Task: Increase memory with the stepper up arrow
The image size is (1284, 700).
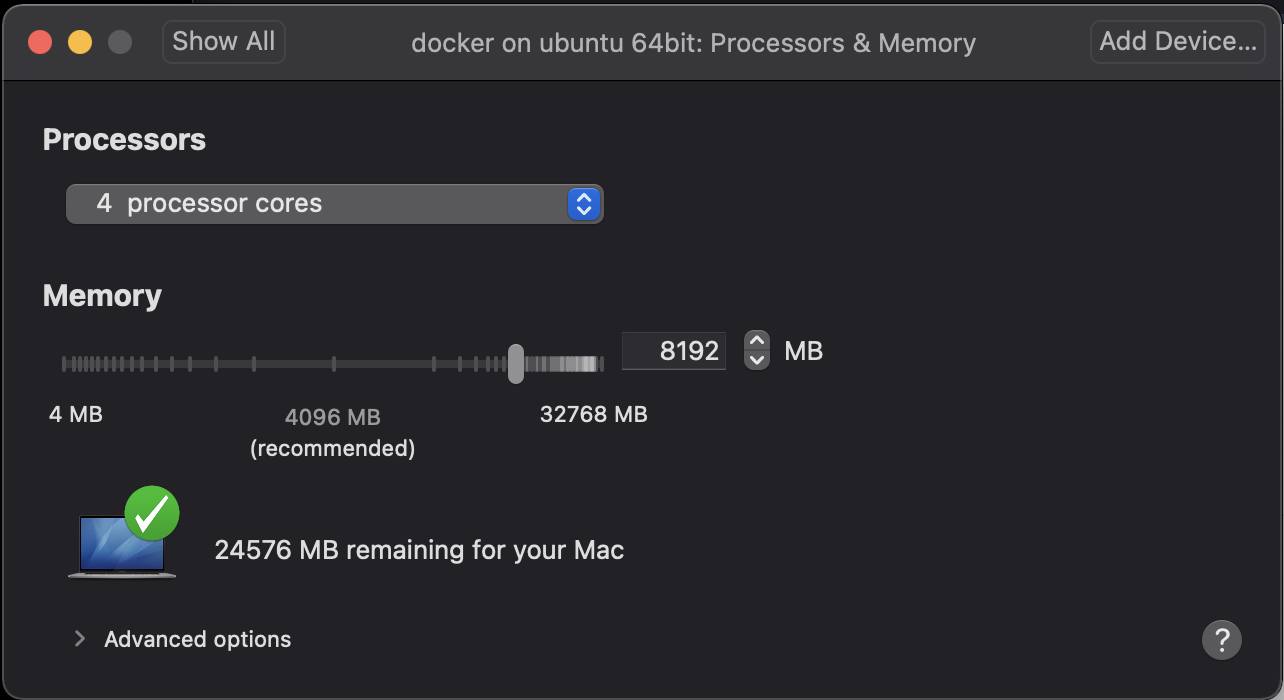Action: point(757,341)
